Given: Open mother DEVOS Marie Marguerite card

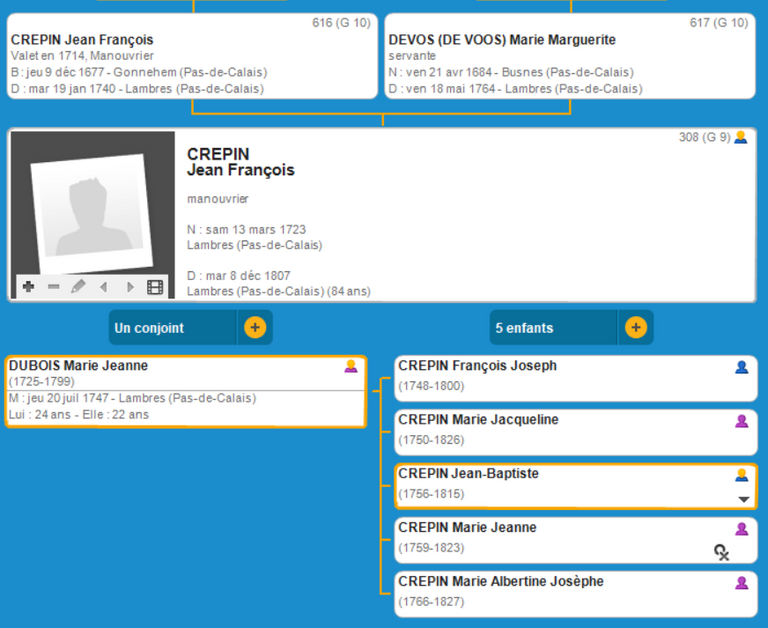Looking at the screenshot, I should coord(569,57).
